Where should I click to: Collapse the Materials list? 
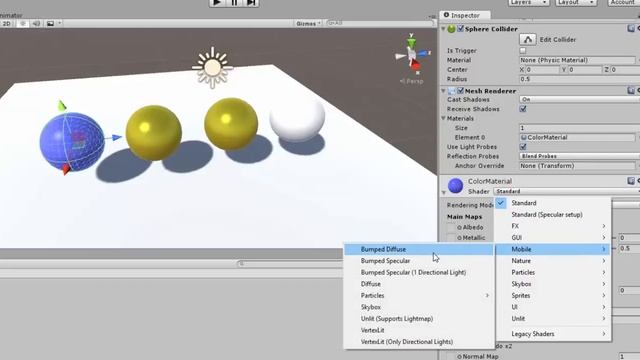pos(443,118)
